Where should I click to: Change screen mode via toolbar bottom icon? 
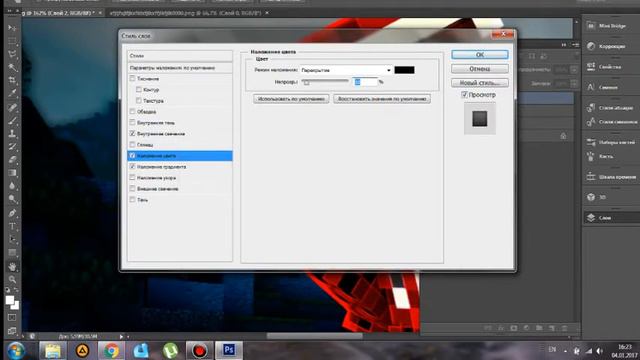click(x=12, y=331)
